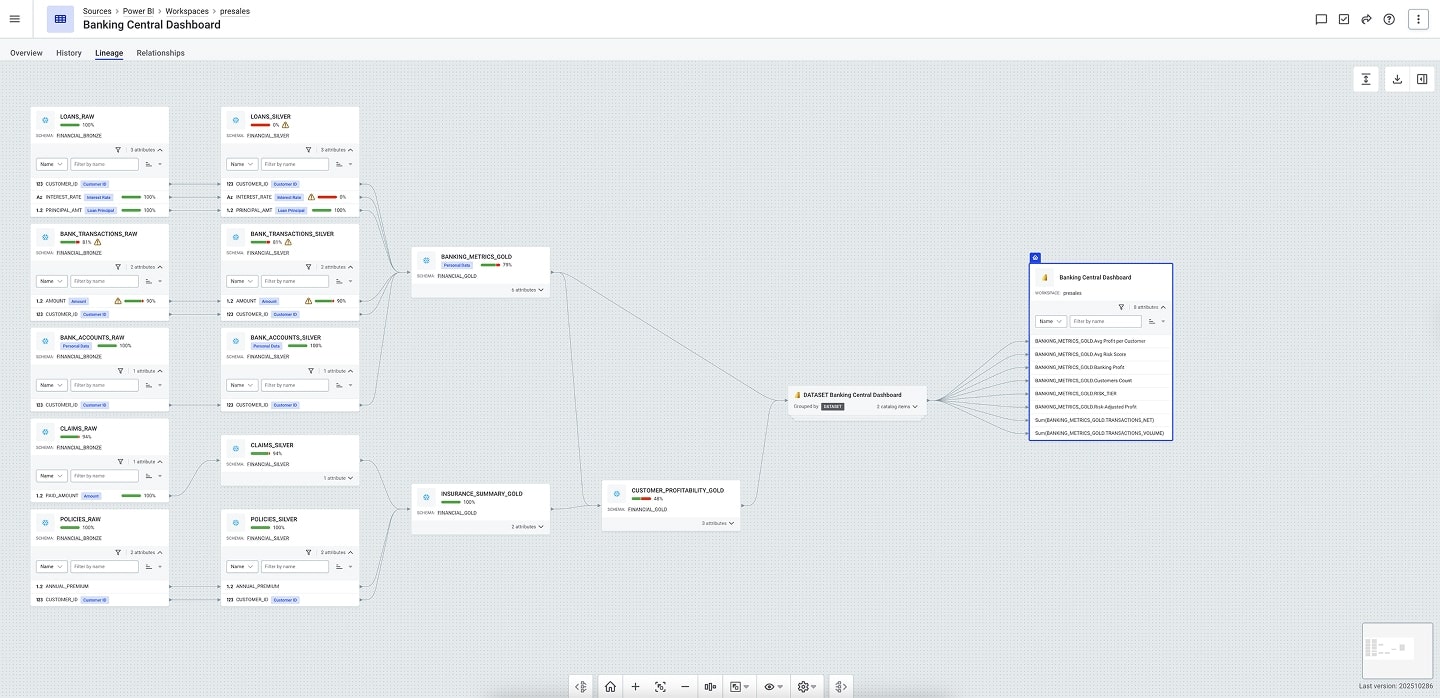Open the visibility eye options in toolbar

click(x=771, y=687)
